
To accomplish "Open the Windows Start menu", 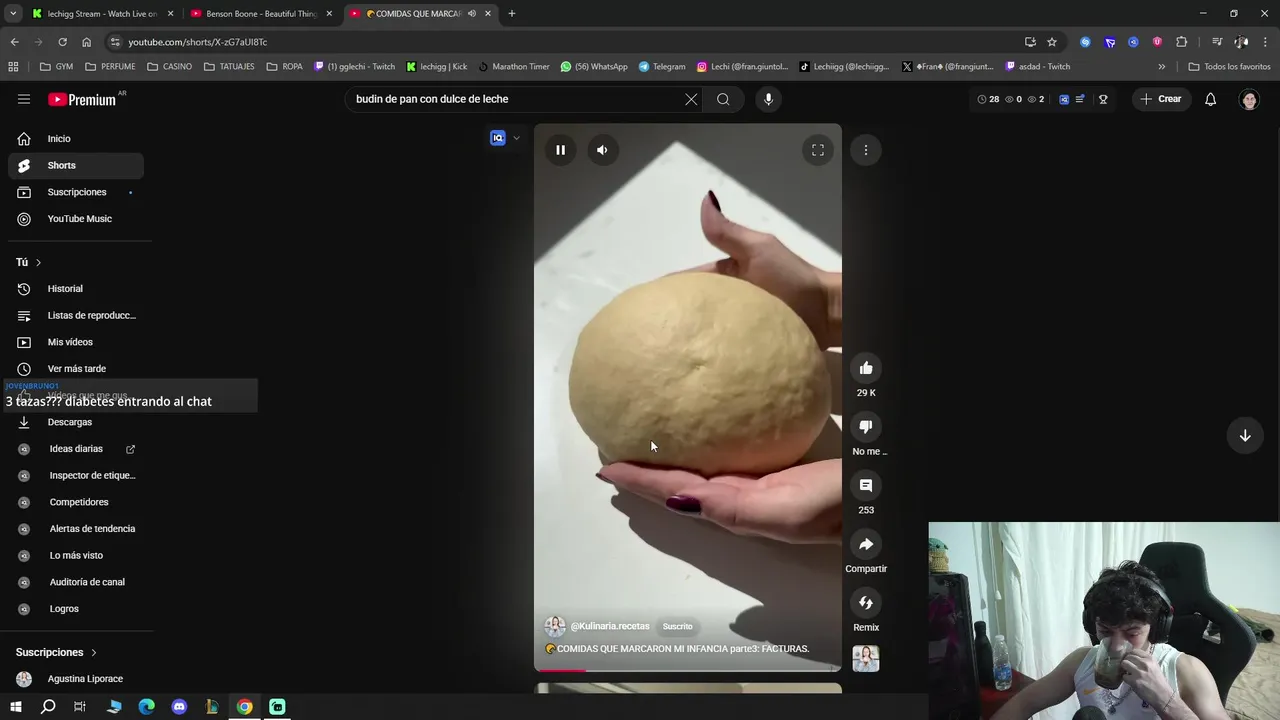I will pyautogui.click(x=15, y=707).
